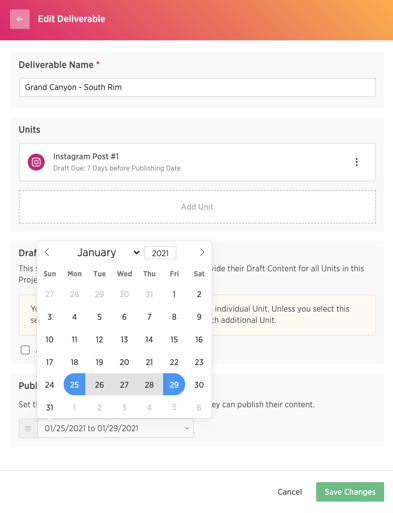Click Cancel at the bottom
This screenshot has height=513, width=393.
click(290, 492)
